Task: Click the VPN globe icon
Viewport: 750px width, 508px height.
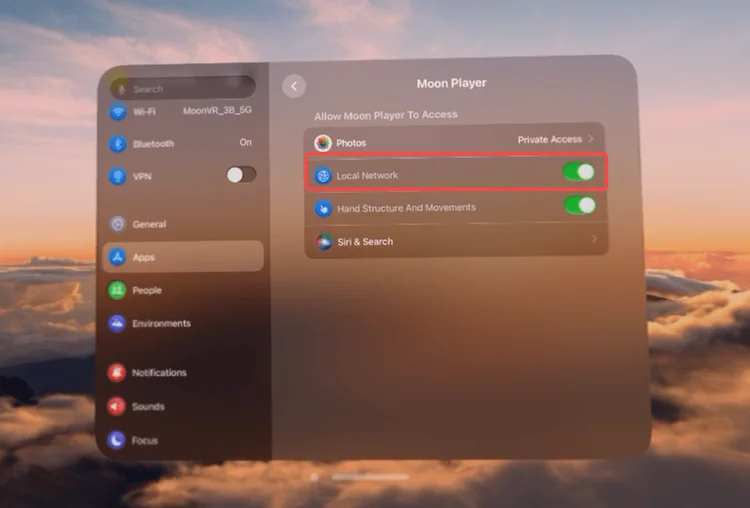Action: coord(118,176)
